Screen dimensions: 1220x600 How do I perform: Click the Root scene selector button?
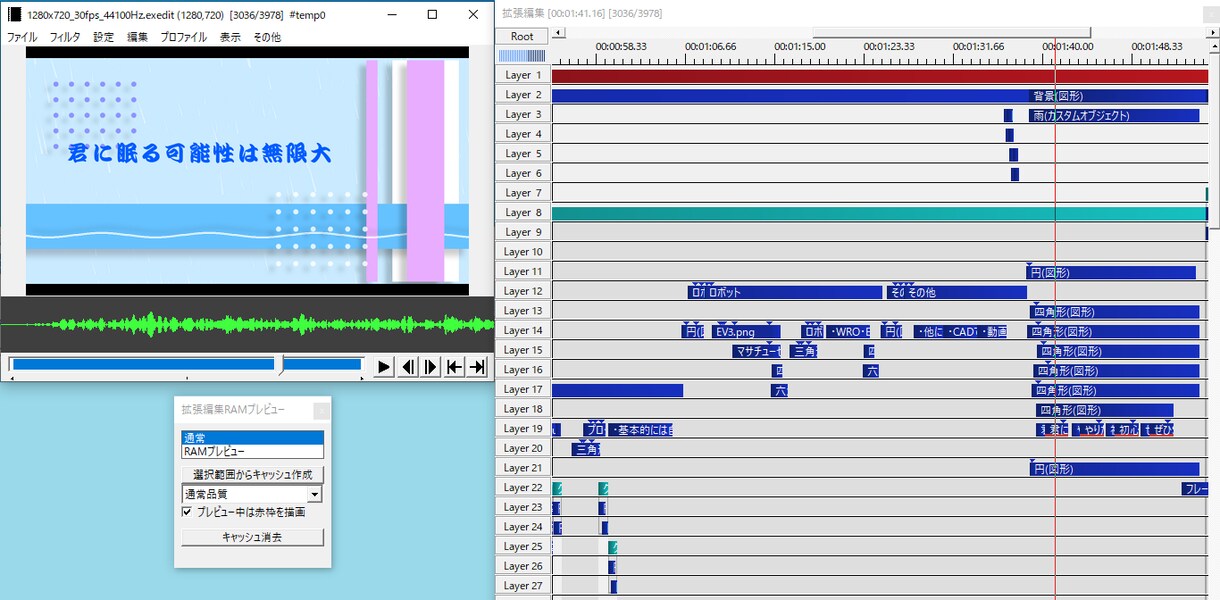pyautogui.click(x=522, y=36)
